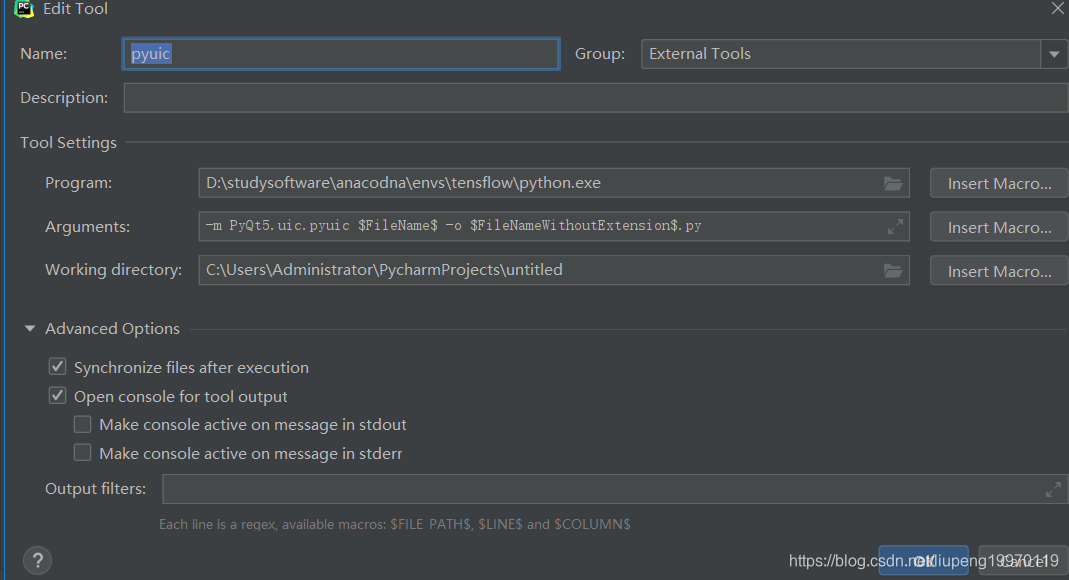Viewport: 1069px width, 580px height.
Task: Enable Make console active on stdout message
Action: [x=82, y=425]
